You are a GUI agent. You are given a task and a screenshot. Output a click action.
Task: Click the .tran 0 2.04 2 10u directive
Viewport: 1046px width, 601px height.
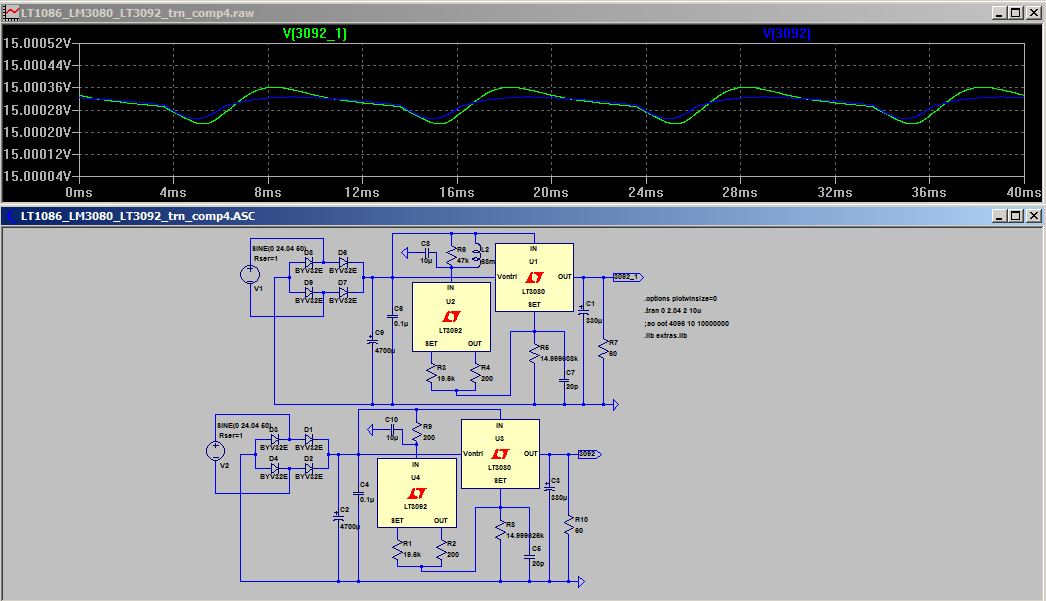tap(672, 311)
